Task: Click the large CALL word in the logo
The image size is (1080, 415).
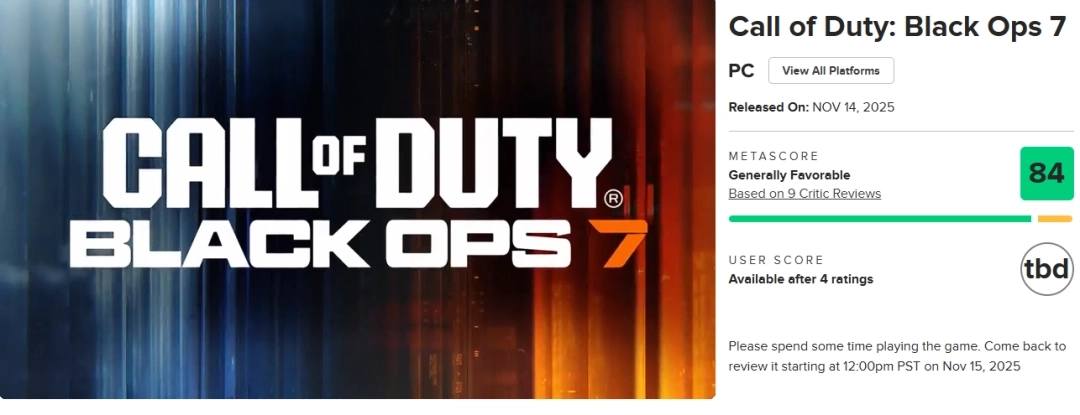Action: (x=206, y=163)
